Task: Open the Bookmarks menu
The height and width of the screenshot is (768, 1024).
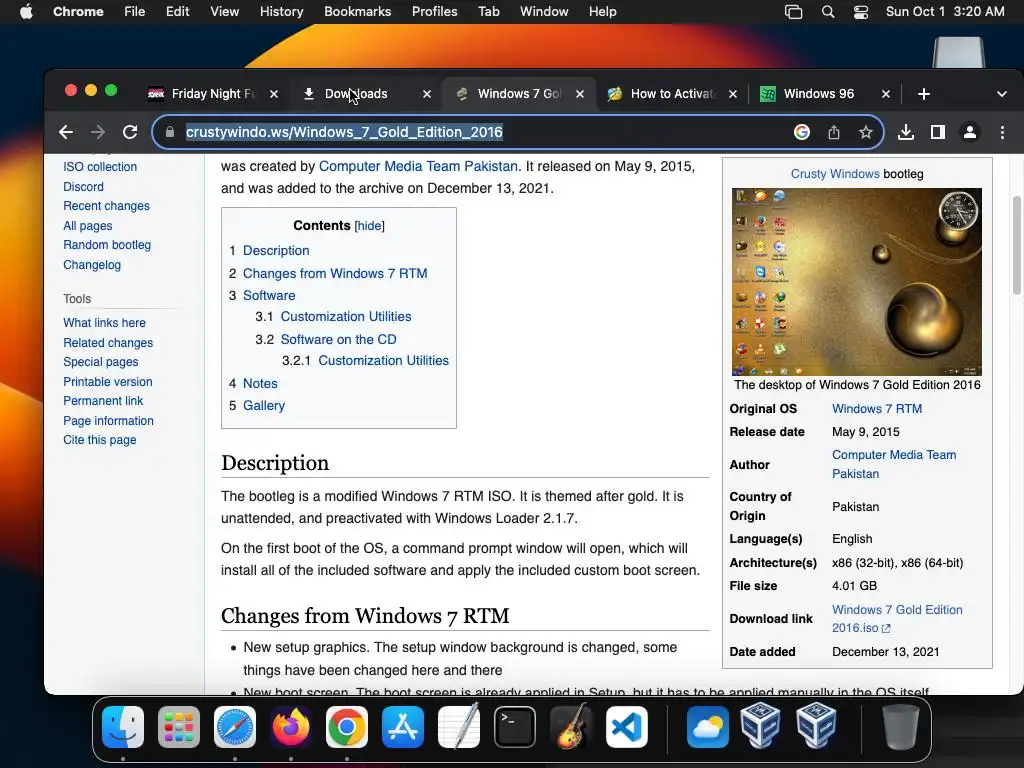Action: pyautogui.click(x=357, y=12)
